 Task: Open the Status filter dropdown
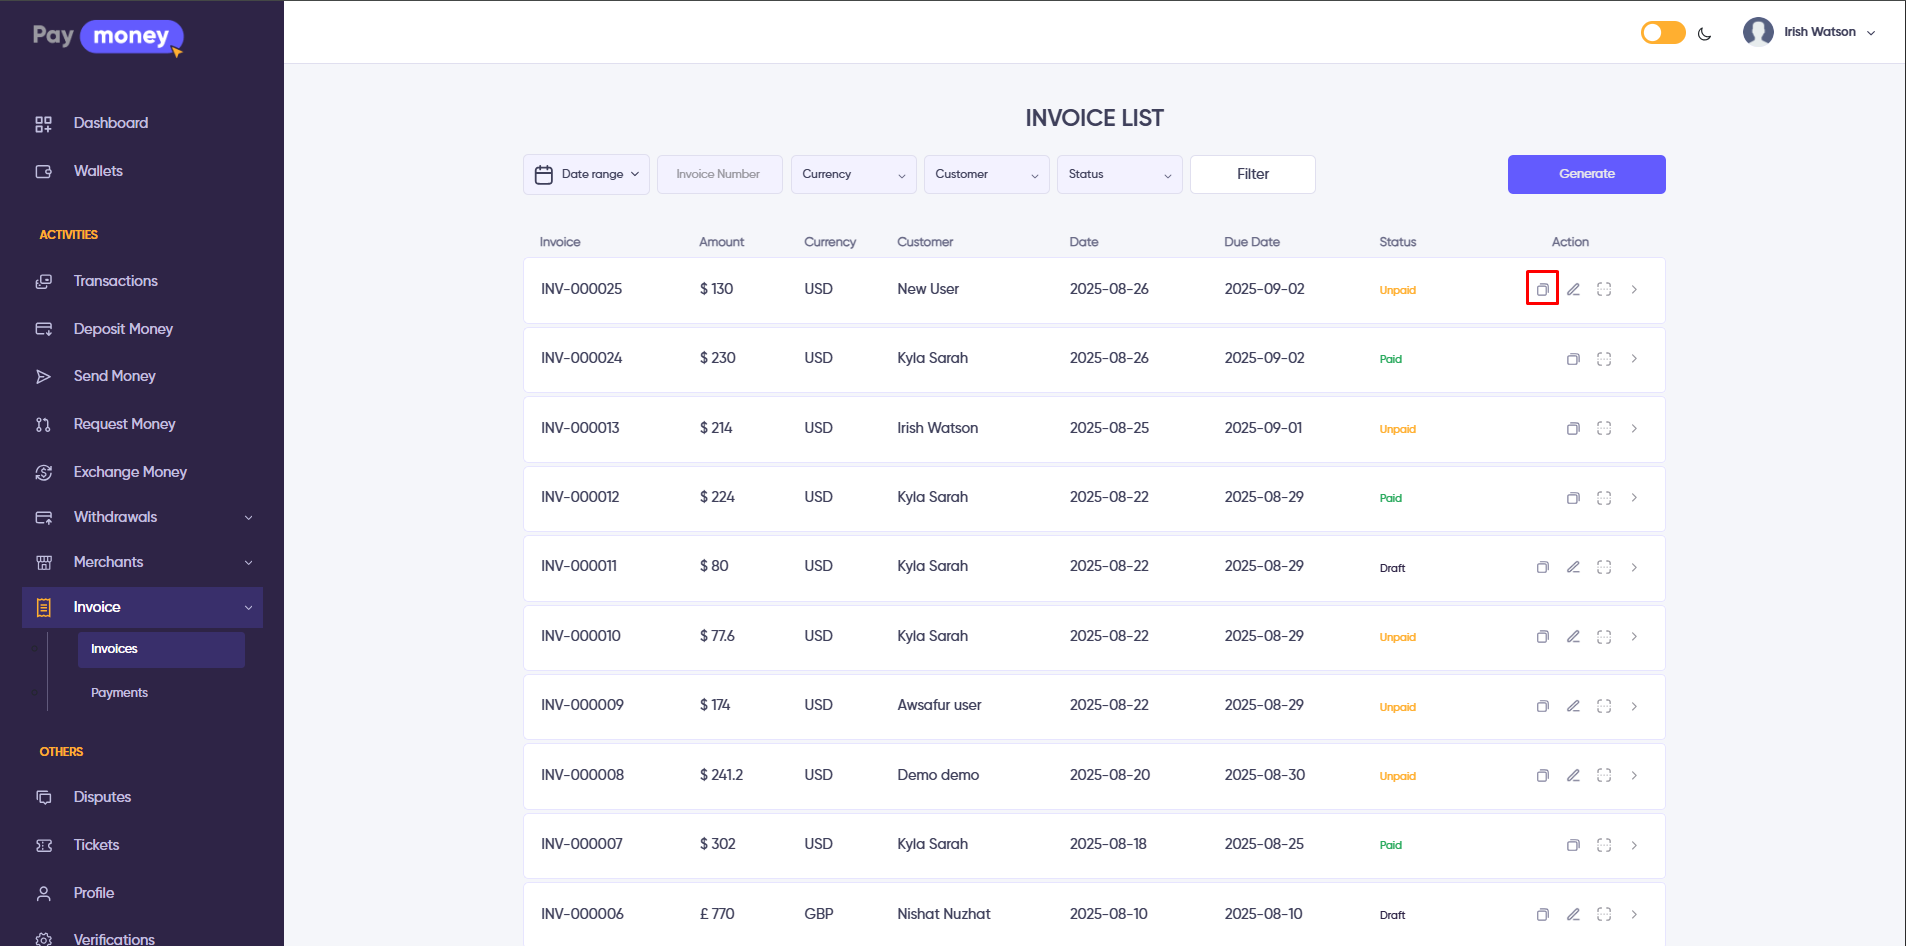click(1119, 175)
